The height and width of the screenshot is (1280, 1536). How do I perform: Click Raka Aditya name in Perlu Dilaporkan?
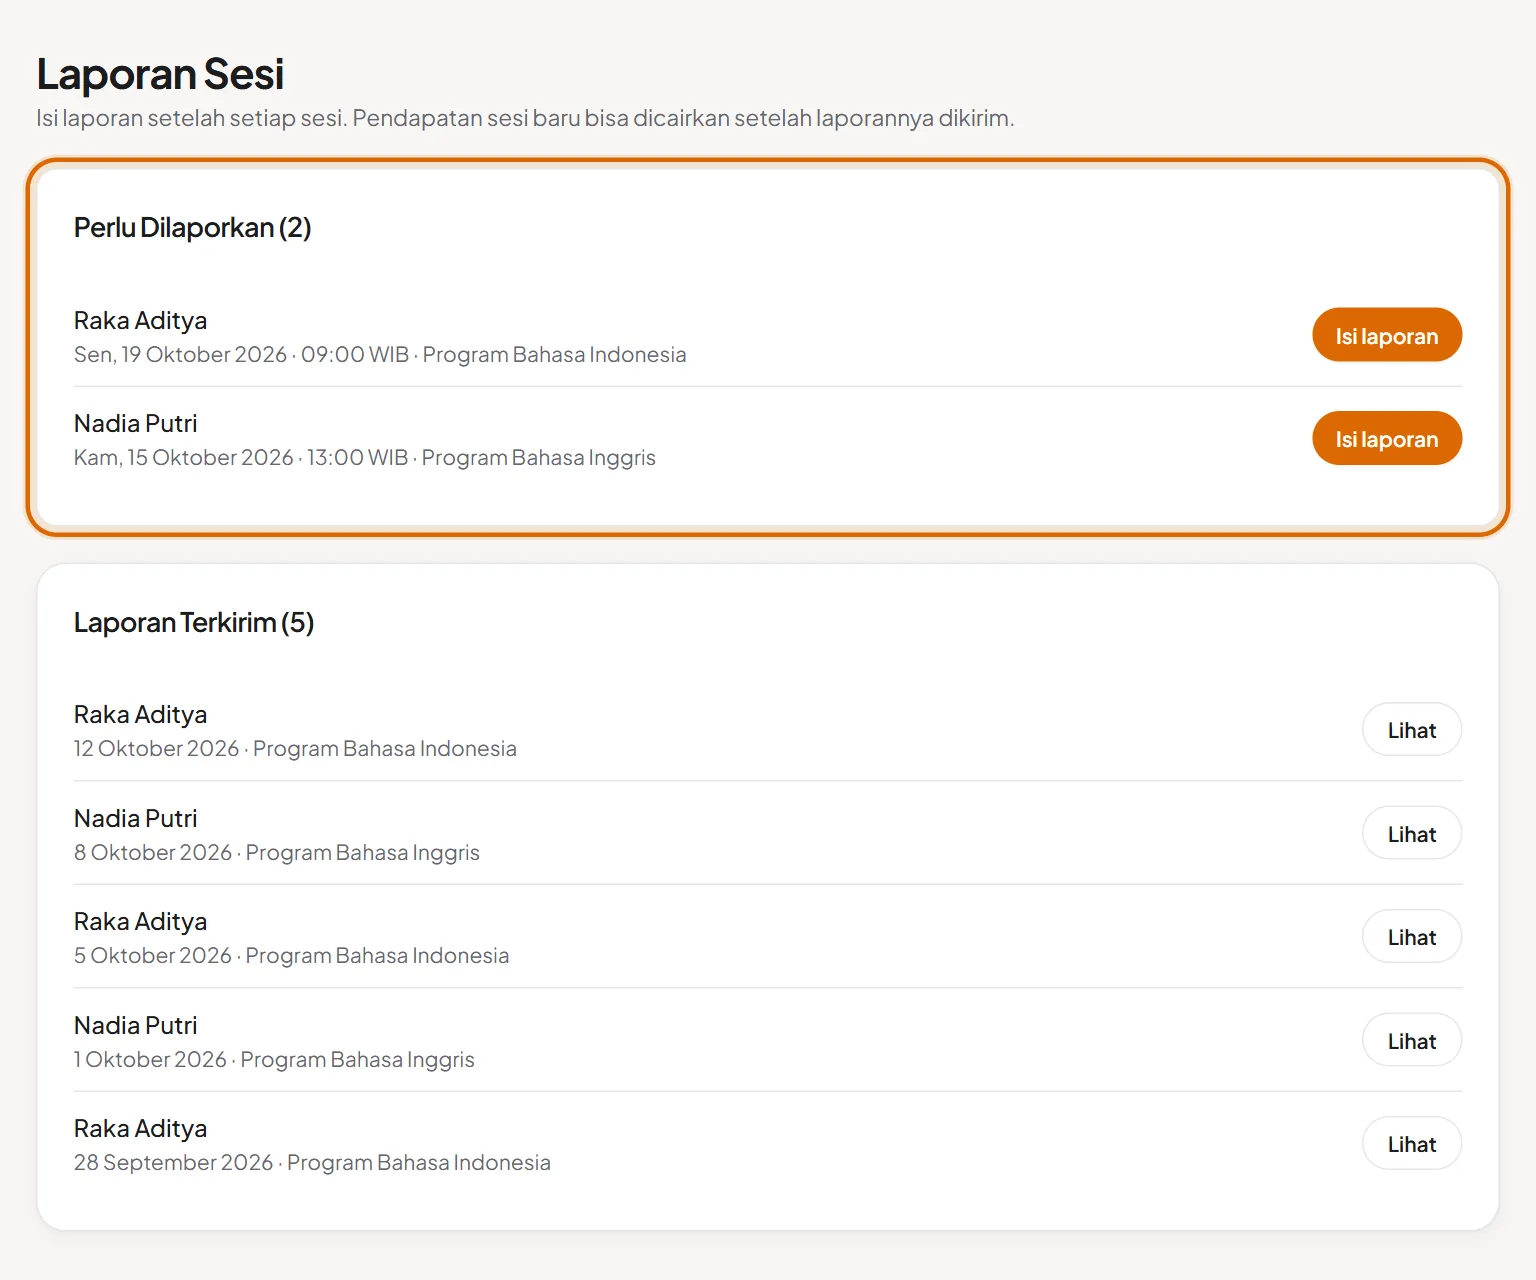[140, 321]
